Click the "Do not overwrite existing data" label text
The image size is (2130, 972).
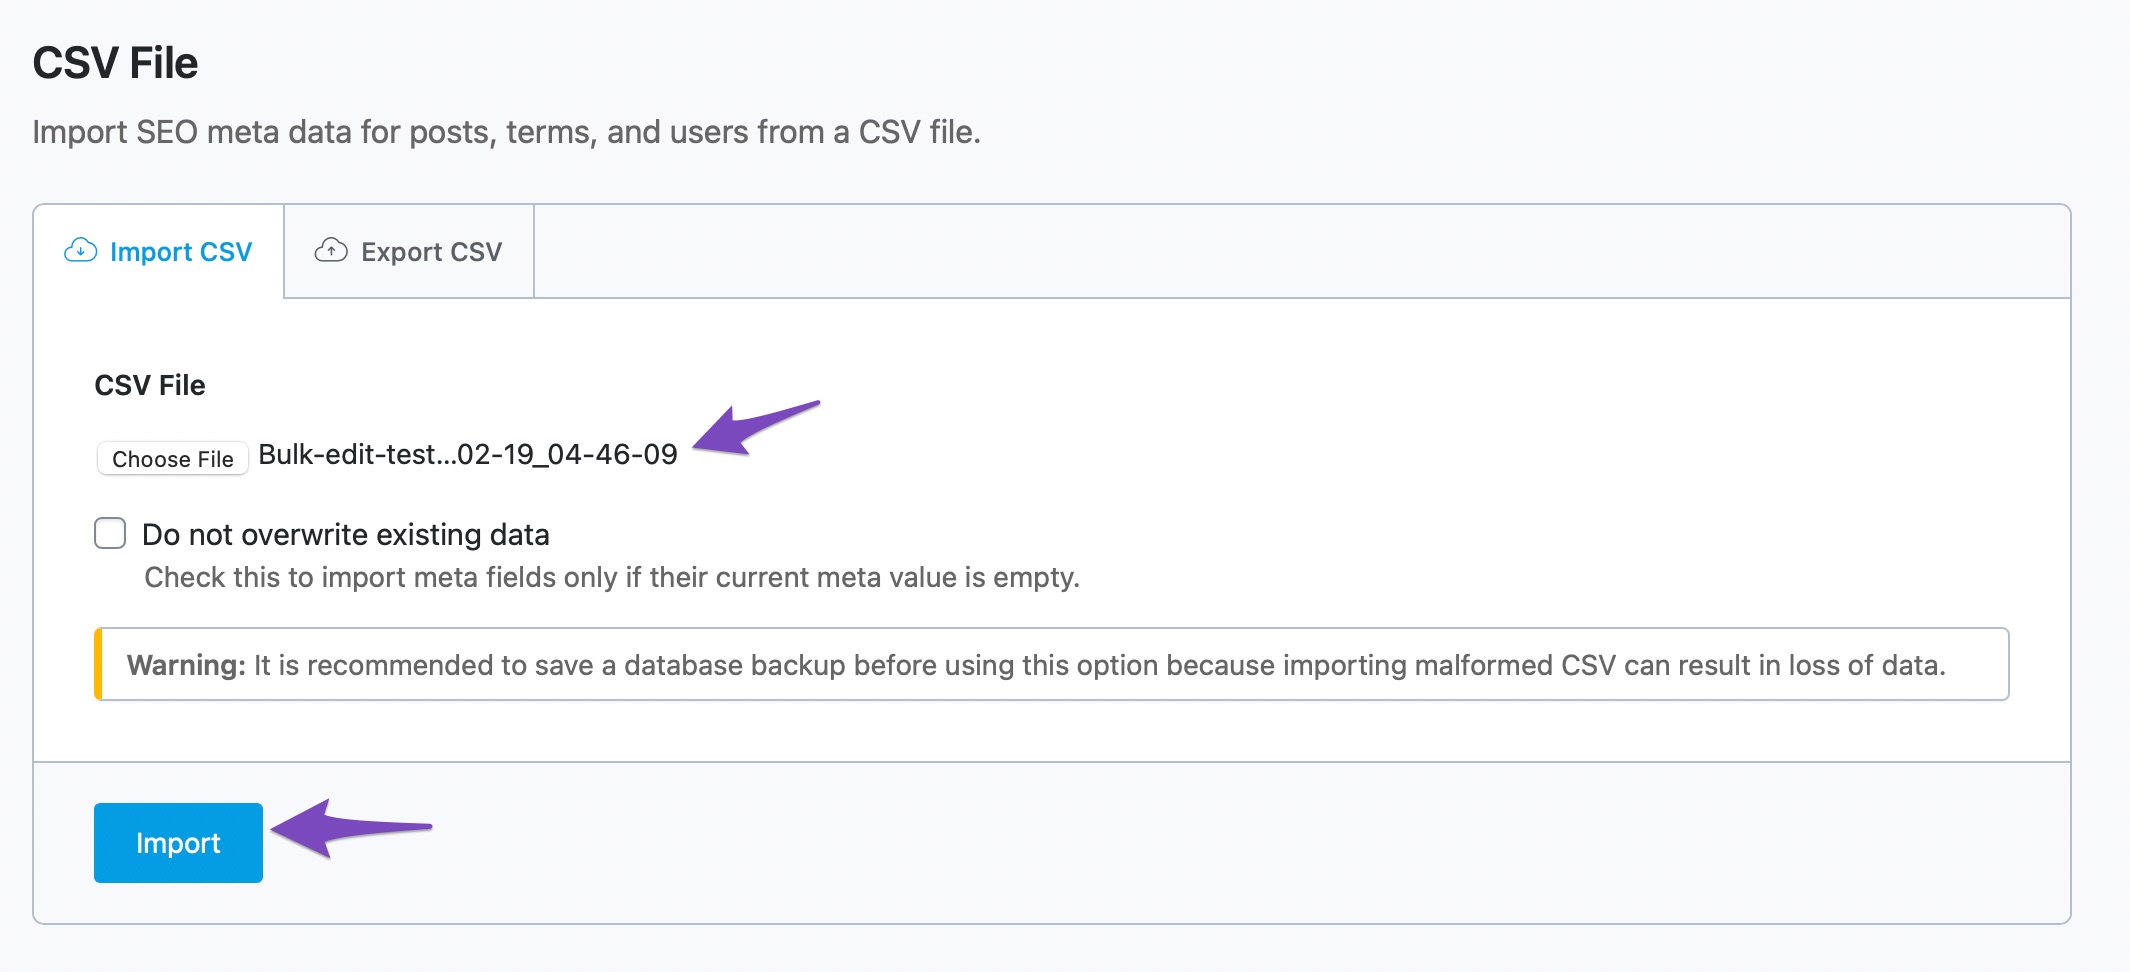[x=346, y=535]
